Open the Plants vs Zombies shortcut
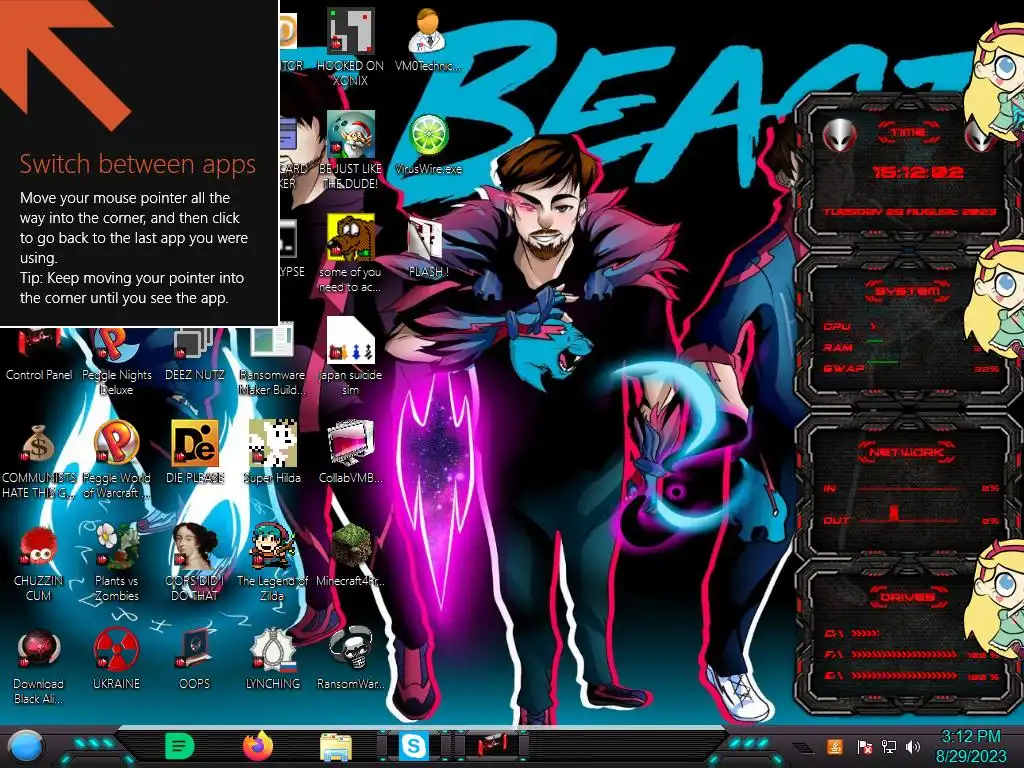This screenshot has width=1024, height=768. coord(116,563)
